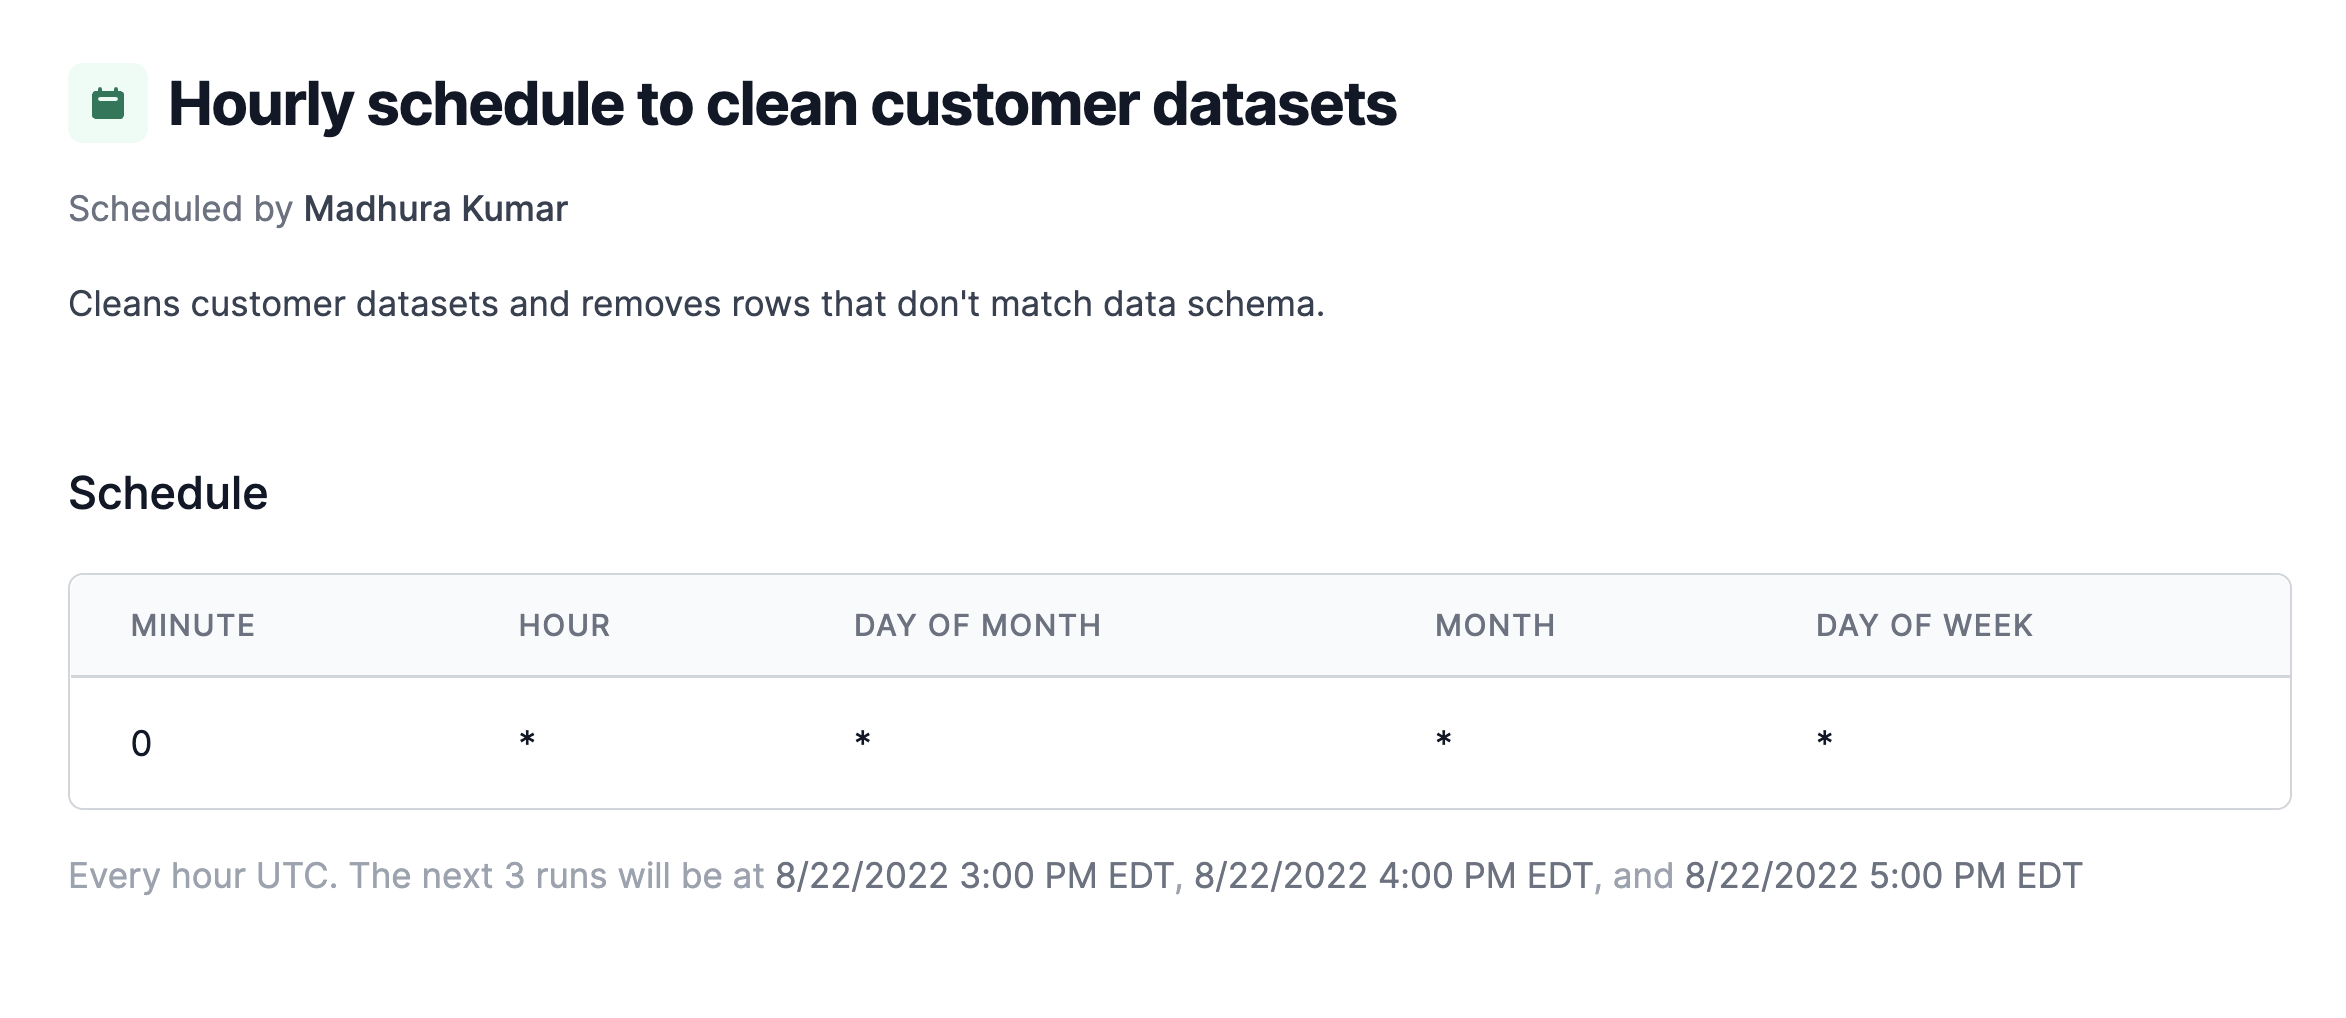Click the DAY OF WEEK column header
Image resolution: width=2346 pixels, height=1018 pixels.
1924,625
